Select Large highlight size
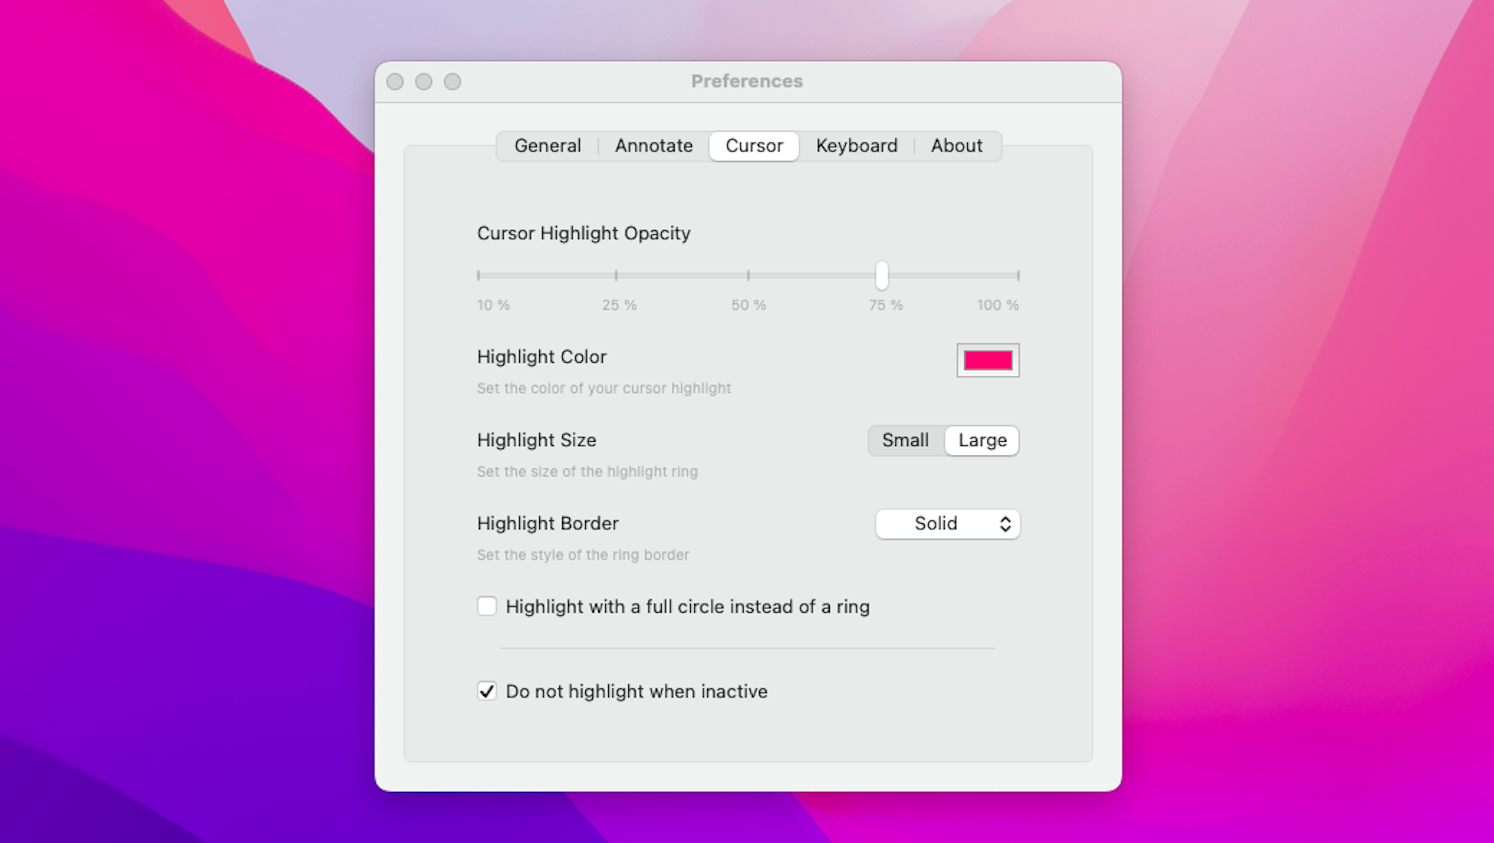1494x843 pixels. 981,440
